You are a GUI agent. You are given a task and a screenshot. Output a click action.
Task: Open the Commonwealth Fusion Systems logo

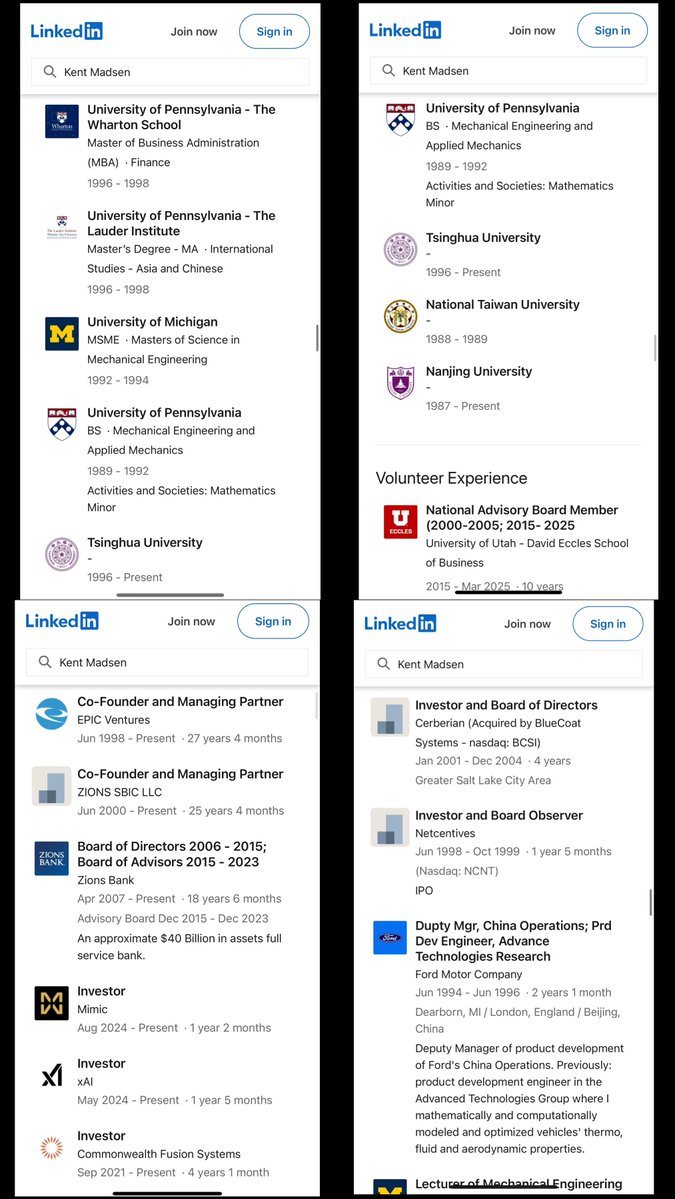(51, 1148)
